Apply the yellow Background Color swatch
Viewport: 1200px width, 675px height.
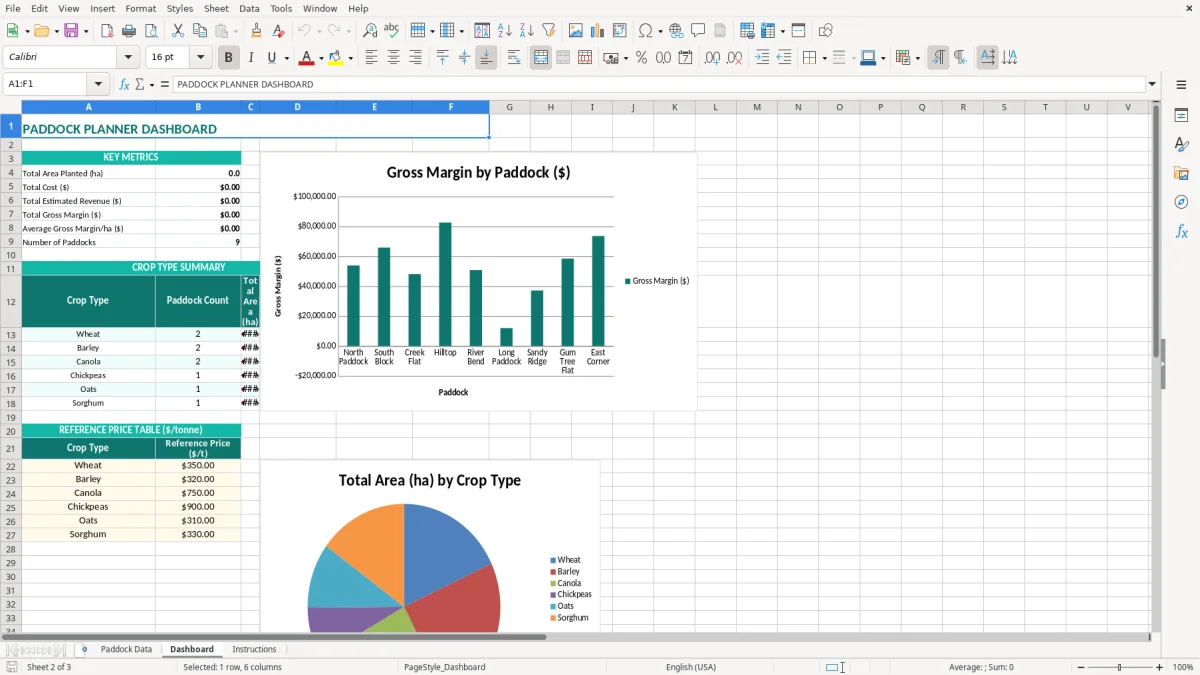[x=336, y=58]
